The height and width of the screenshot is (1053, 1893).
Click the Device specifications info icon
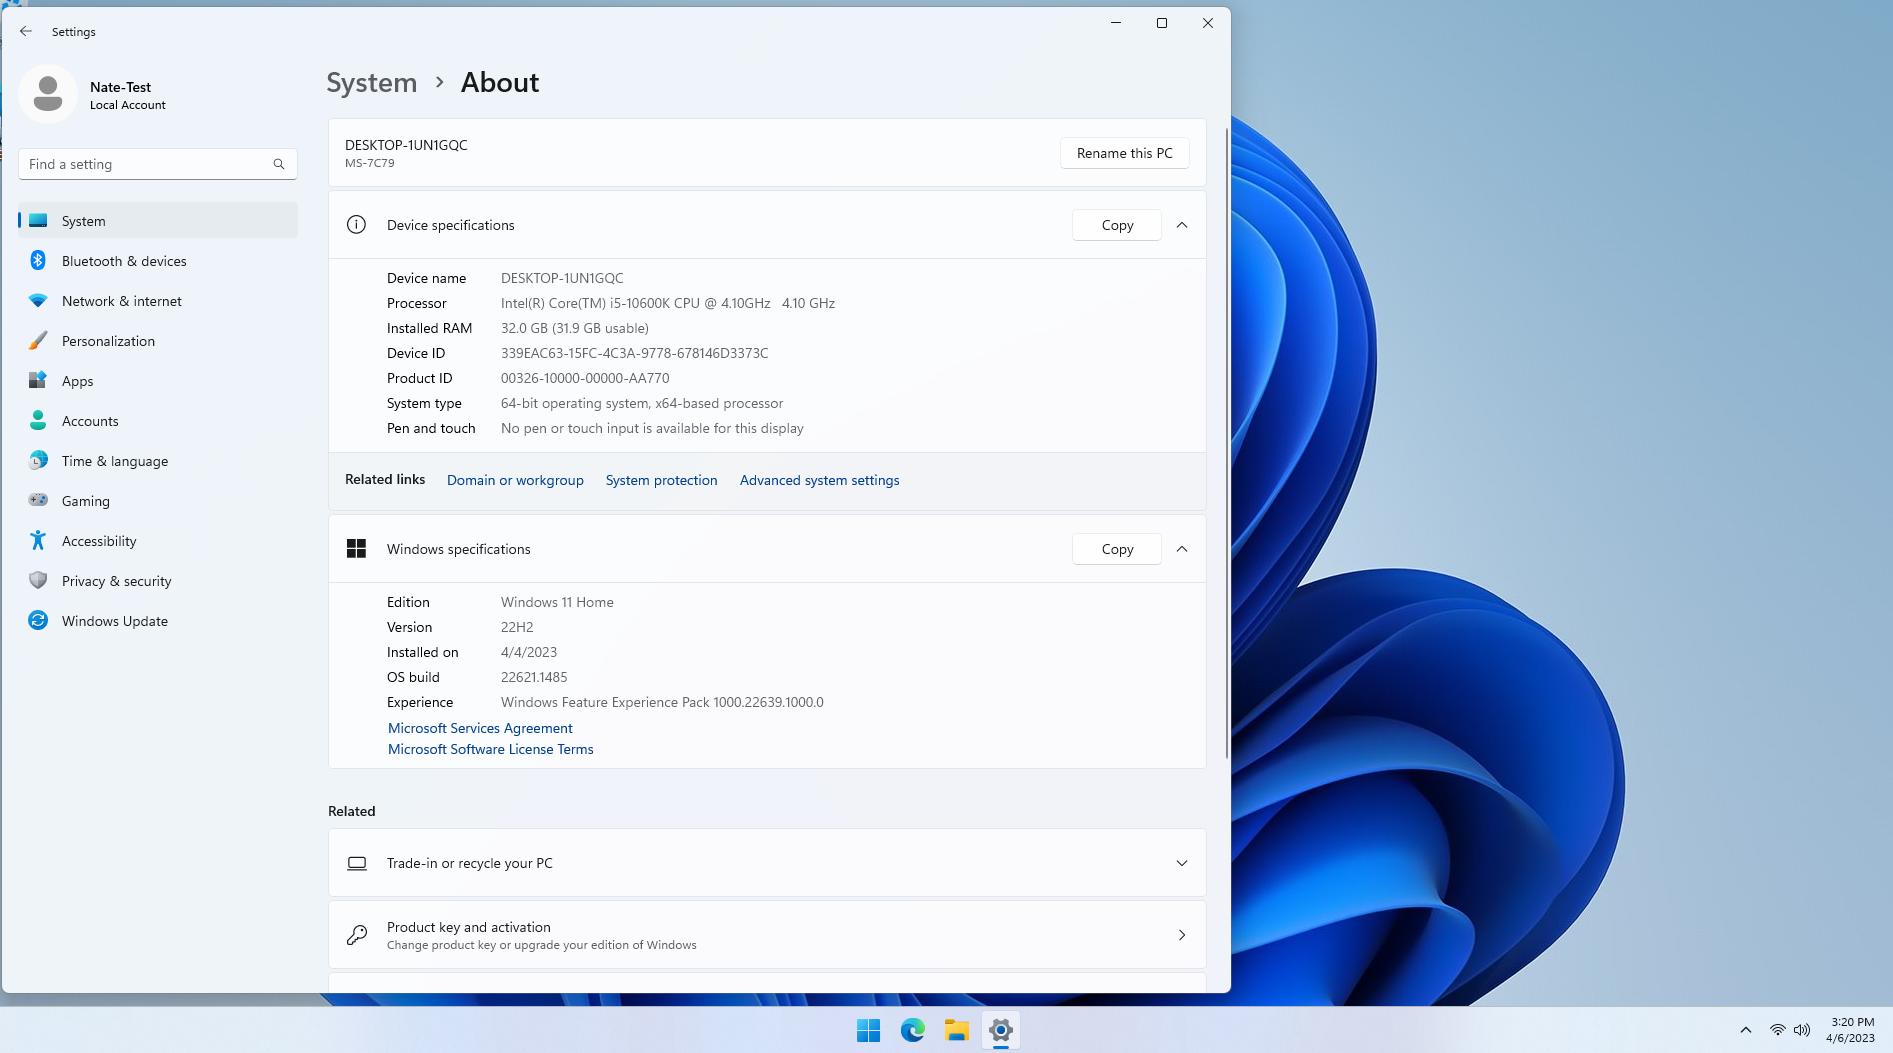356,225
